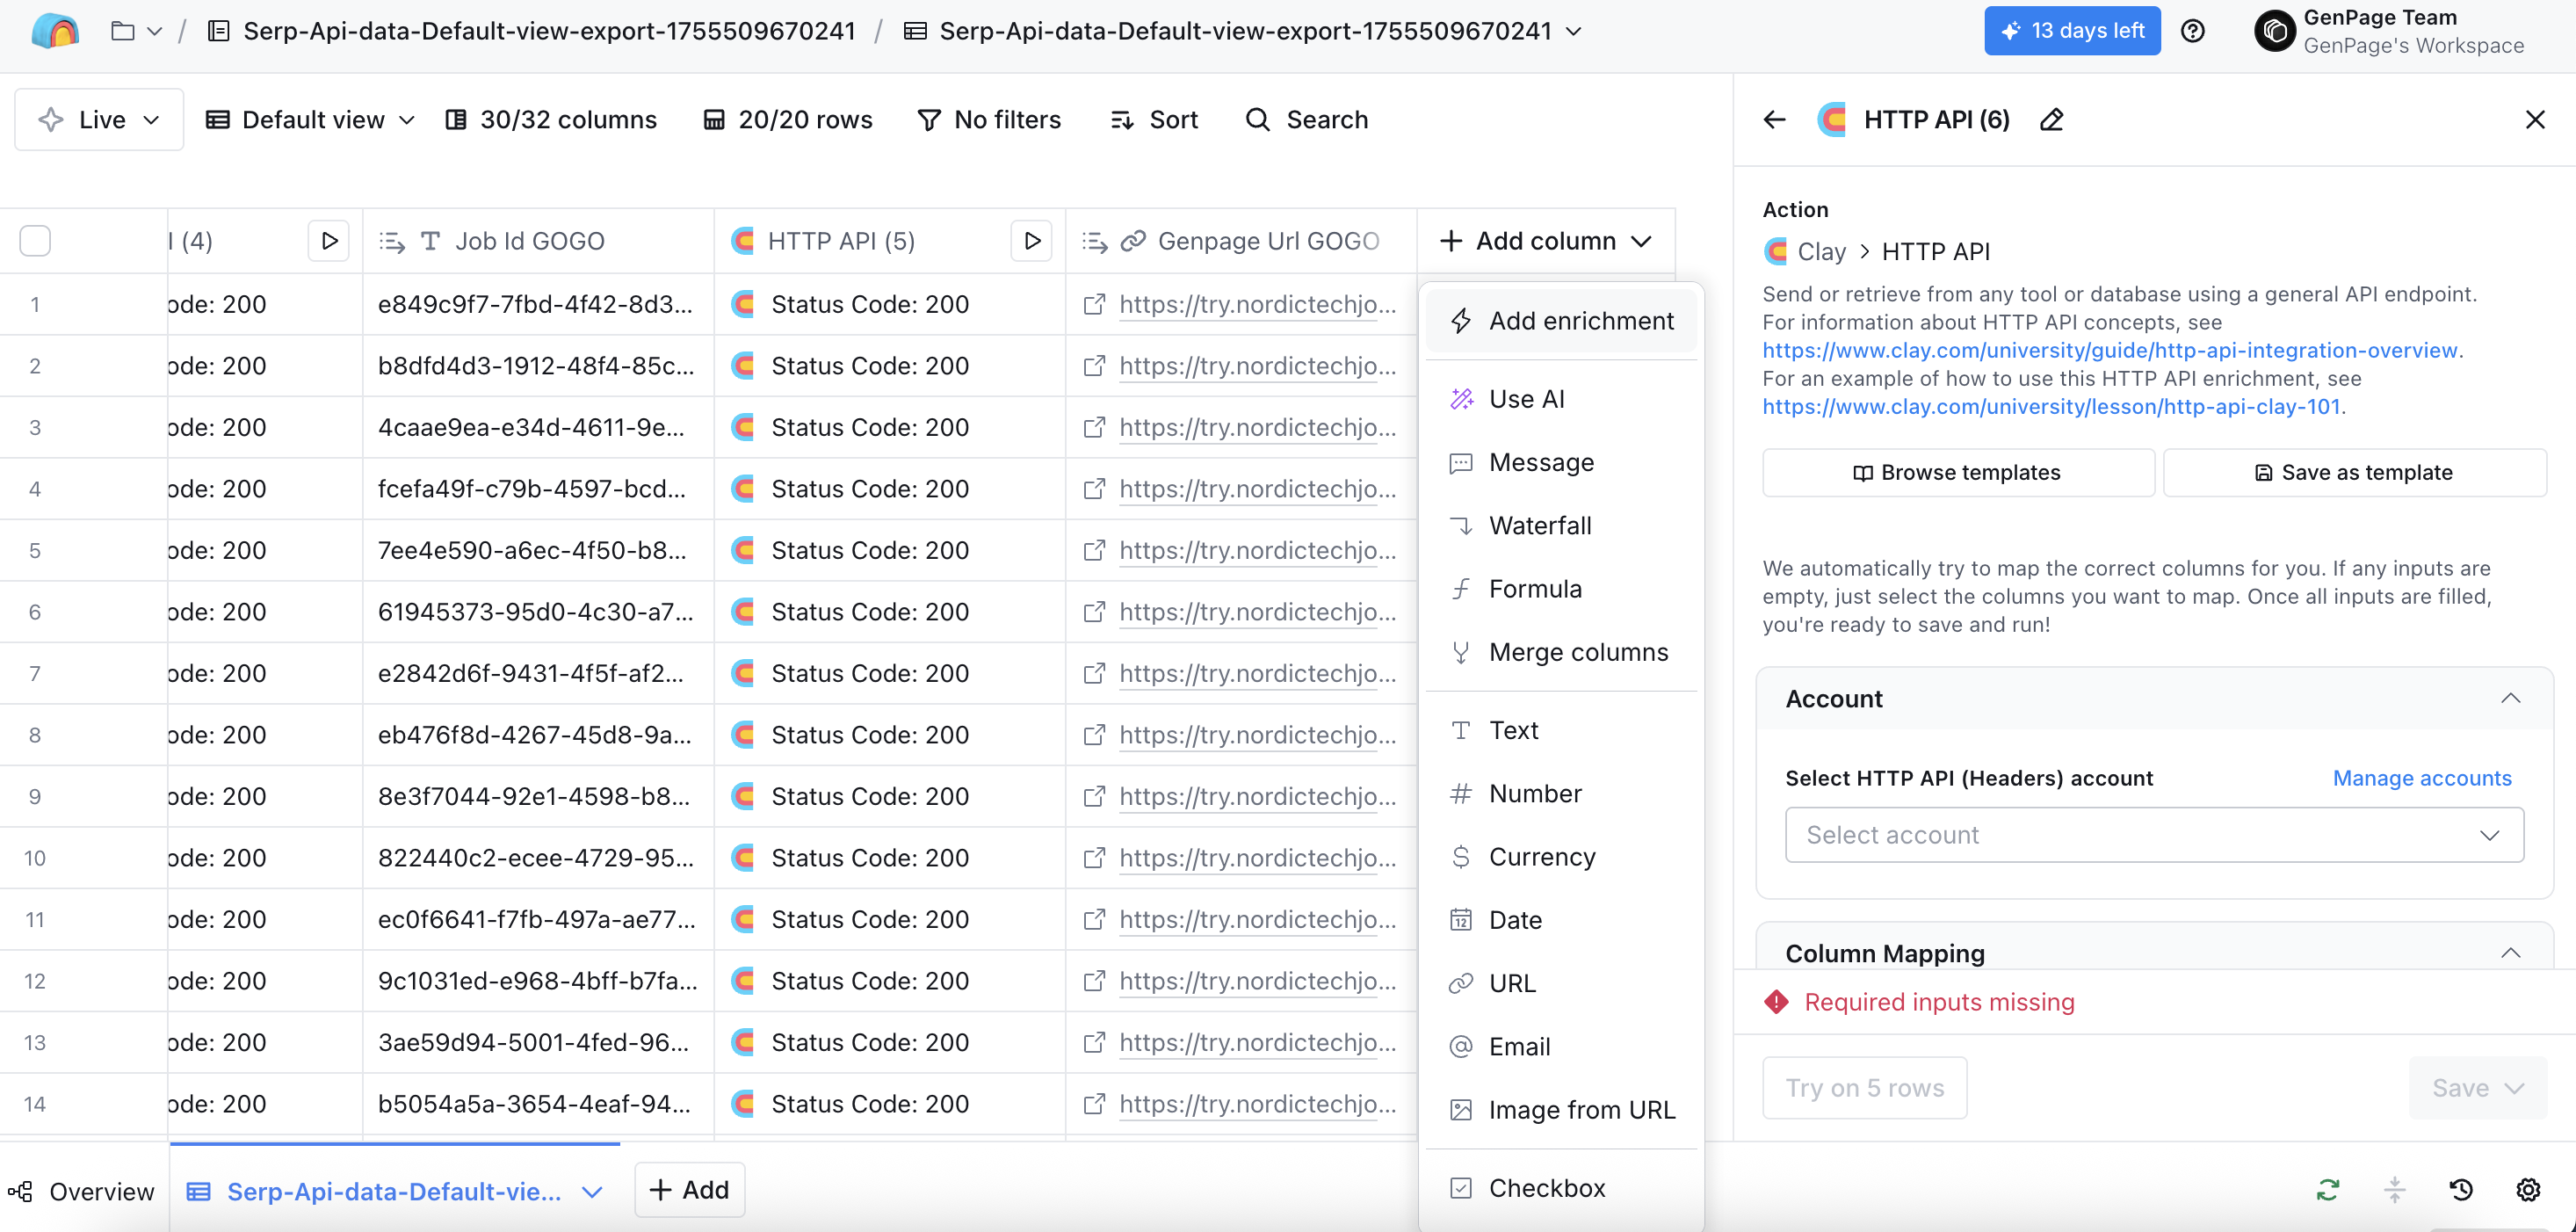Open the Overview tab
This screenshot has width=2576, height=1232.
pyautogui.click(x=82, y=1192)
